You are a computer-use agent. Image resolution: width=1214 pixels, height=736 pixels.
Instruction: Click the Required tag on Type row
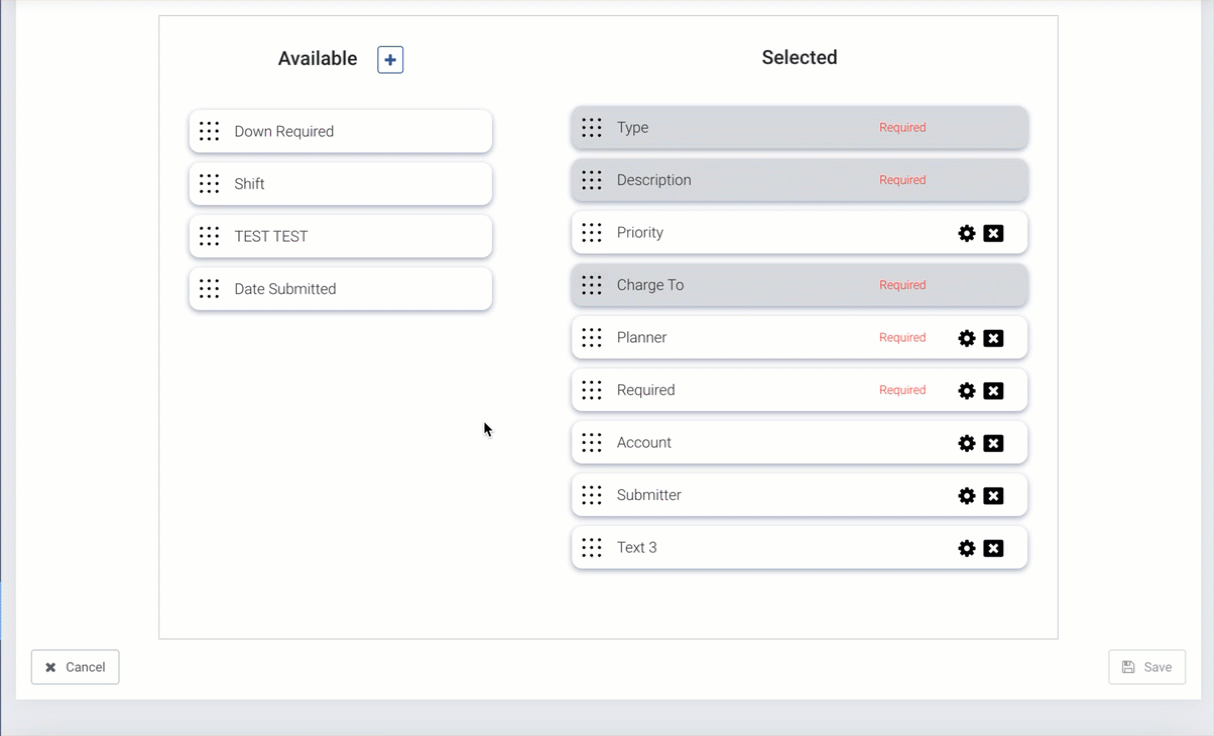[x=902, y=128]
